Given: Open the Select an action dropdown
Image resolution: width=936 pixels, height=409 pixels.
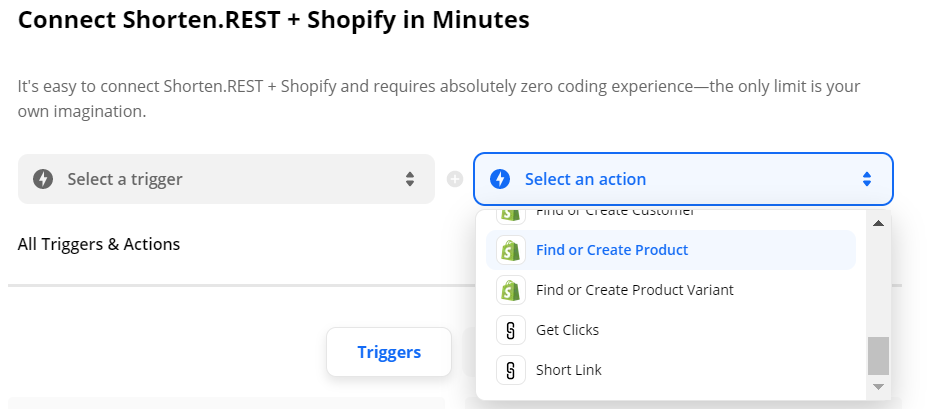Looking at the screenshot, I should pos(683,179).
